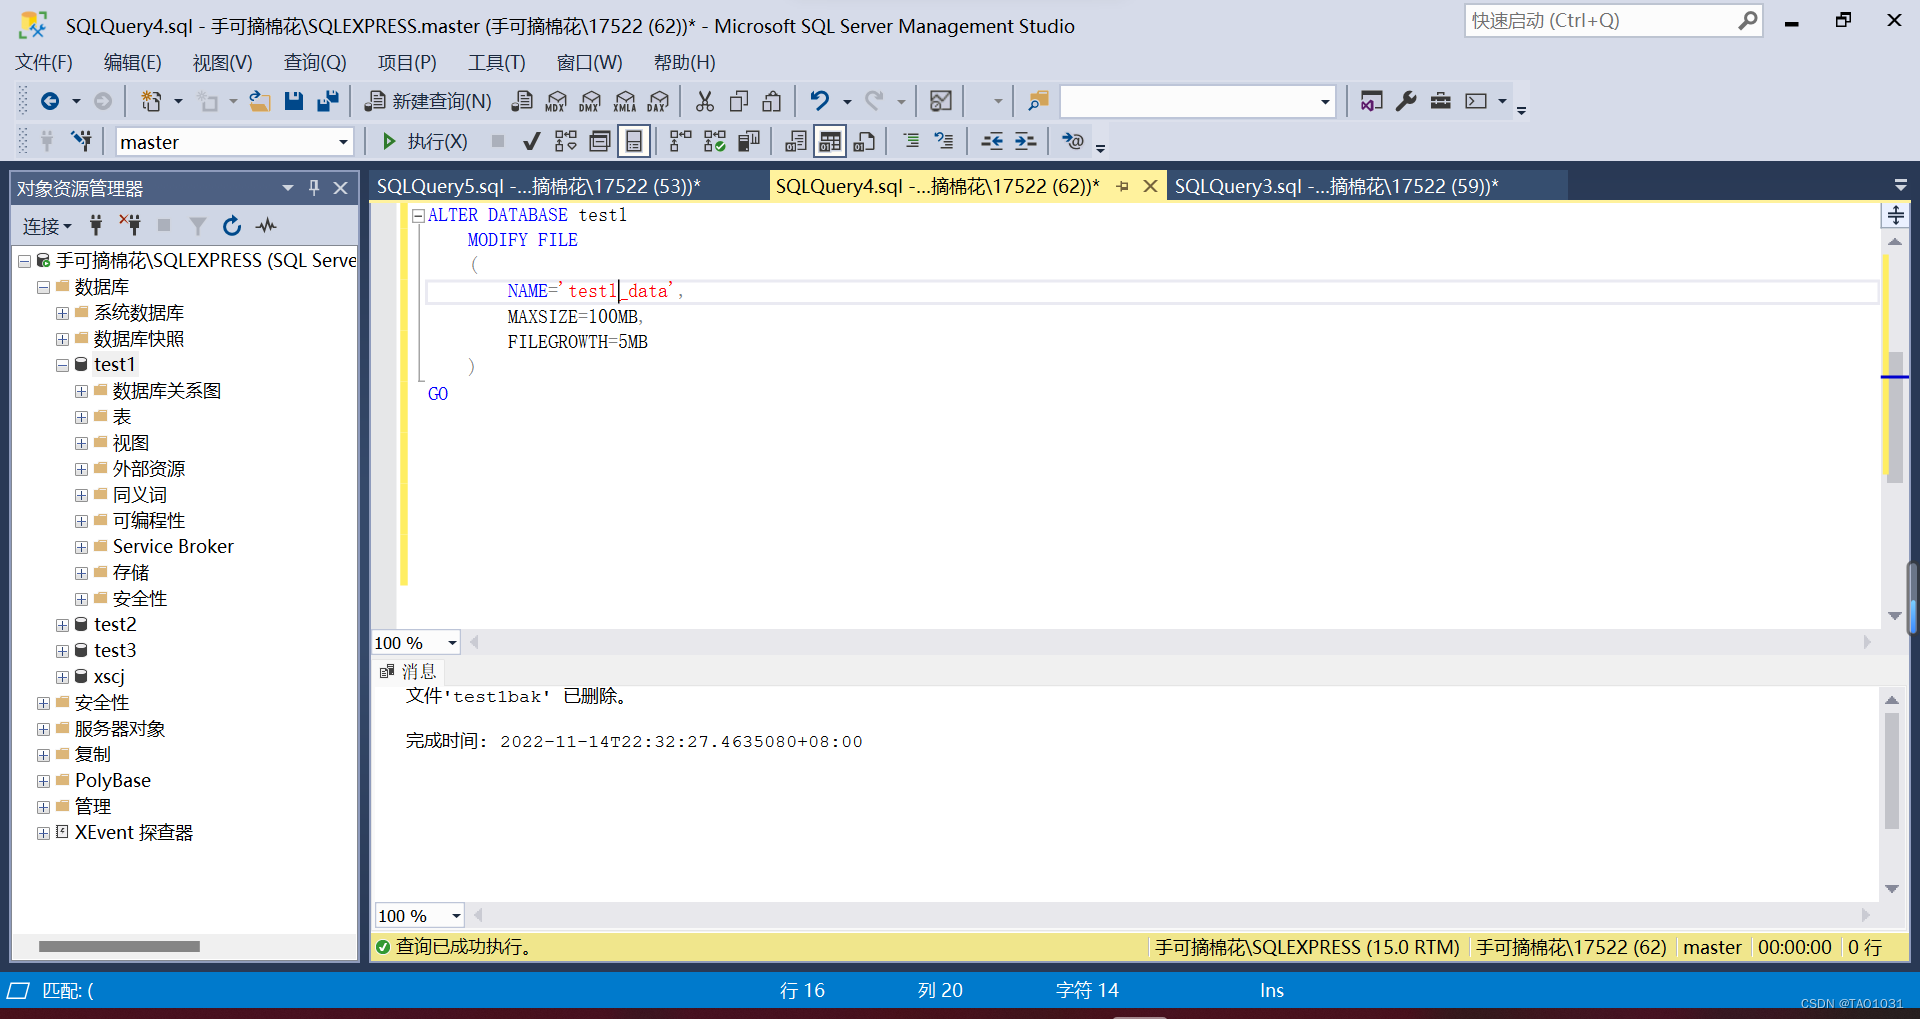The width and height of the screenshot is (1920, 1019).
Task: Click the messages pane vertical scrollbar thumb
Action: [1892, 770]
